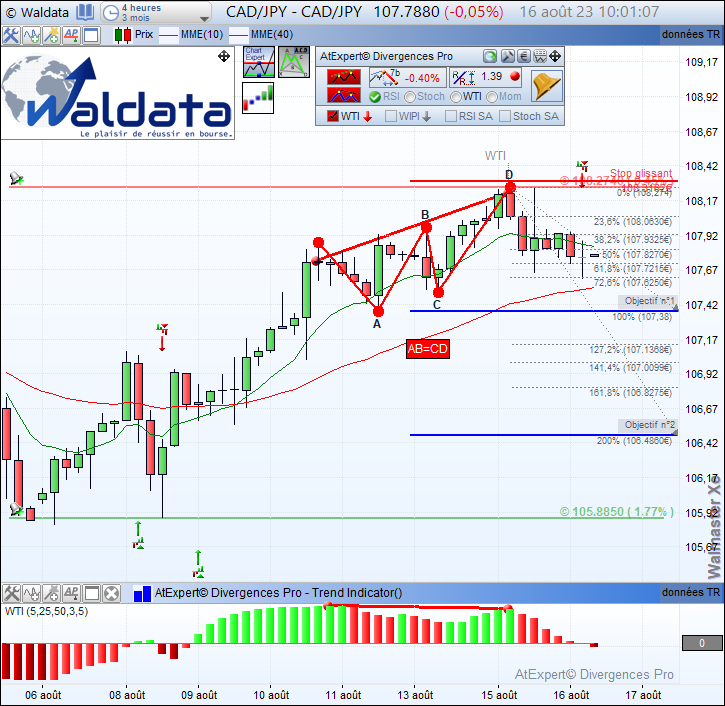725x706 pixels.
Task: Open settings tools icon in indicator panel toolbar
Action: point(11,593)
